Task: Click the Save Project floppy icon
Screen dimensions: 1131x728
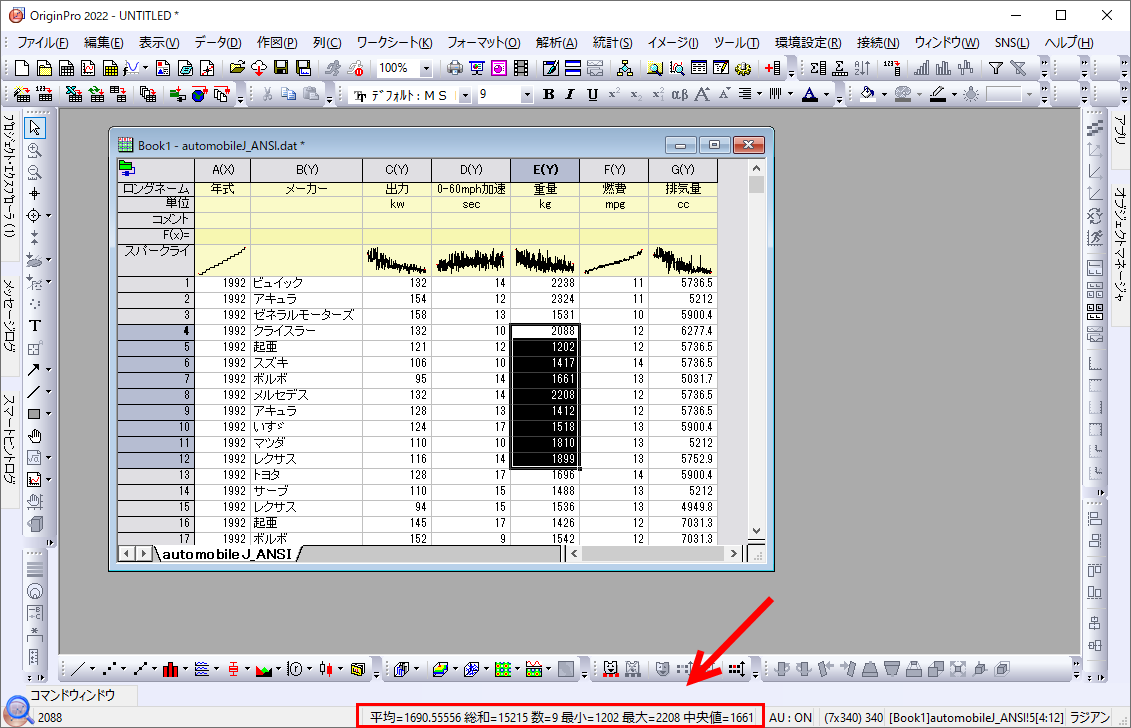Action: (x=281, y=69)
